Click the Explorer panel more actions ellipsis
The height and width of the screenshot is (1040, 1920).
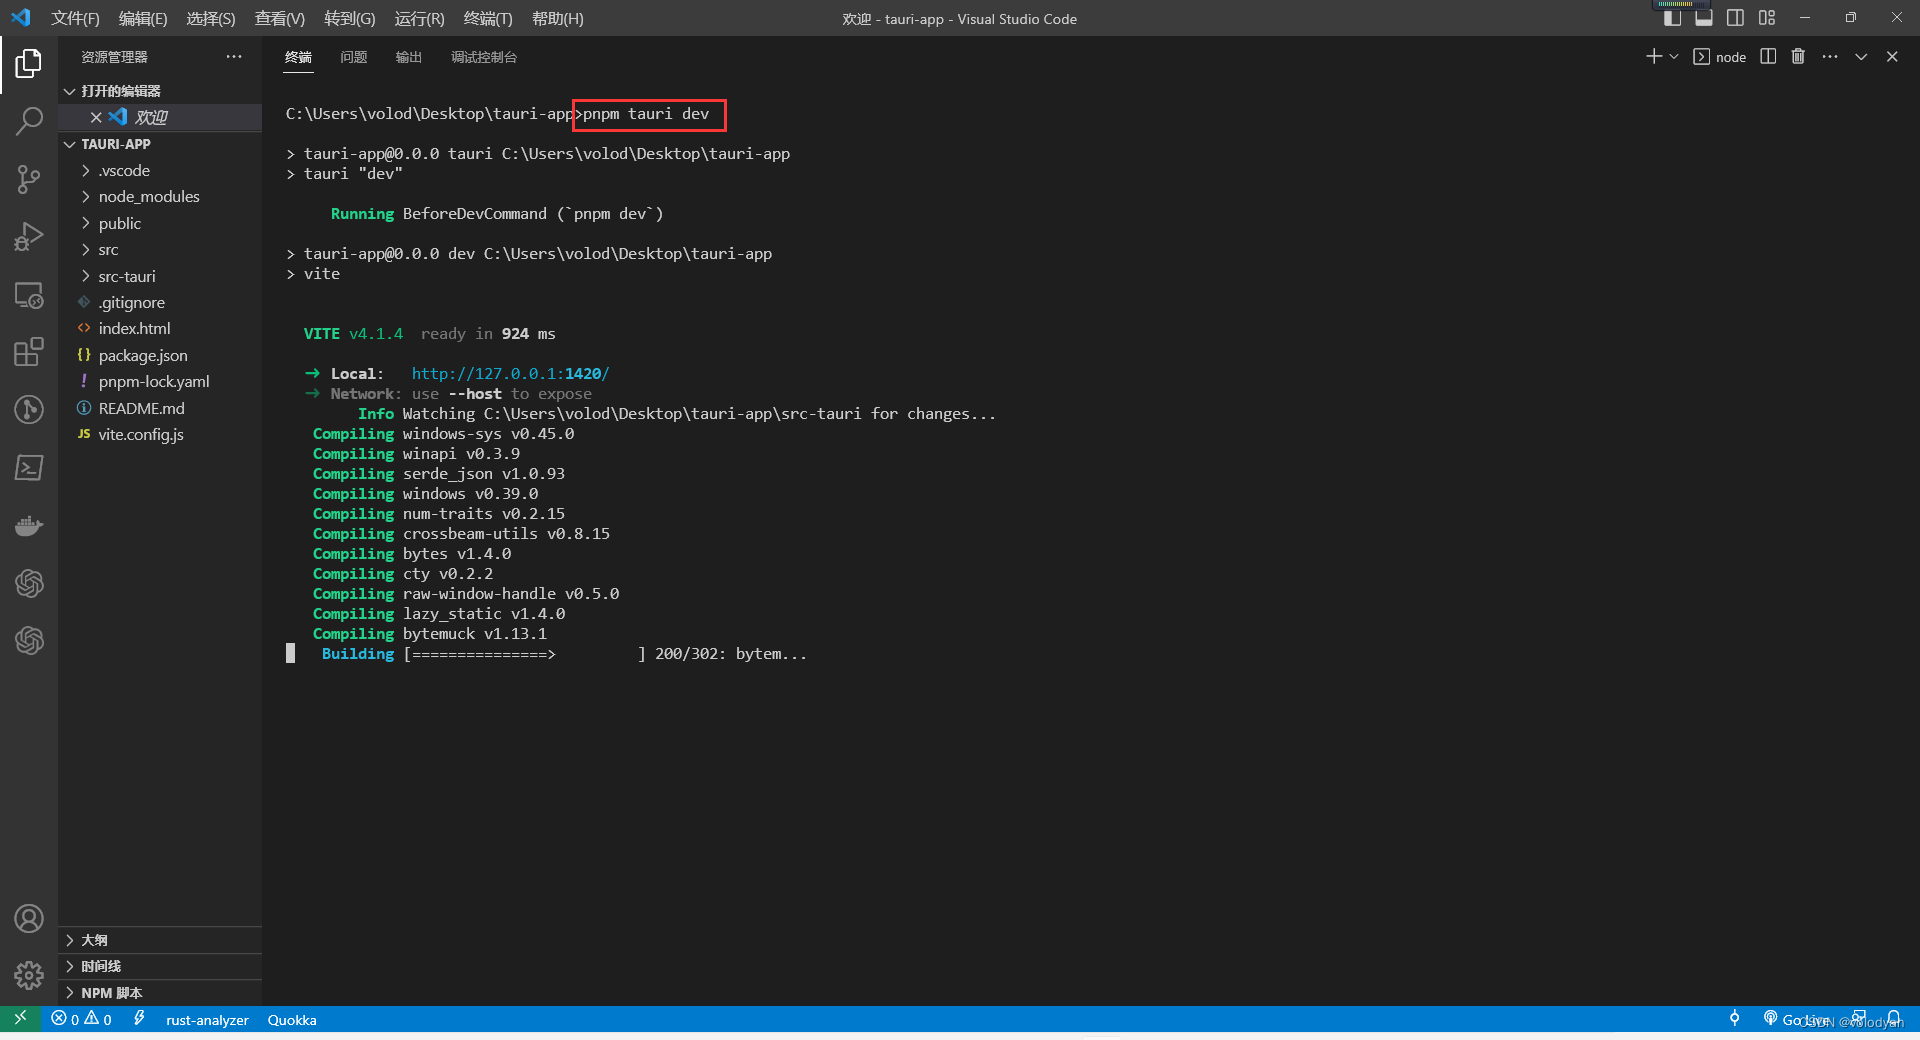234,57
